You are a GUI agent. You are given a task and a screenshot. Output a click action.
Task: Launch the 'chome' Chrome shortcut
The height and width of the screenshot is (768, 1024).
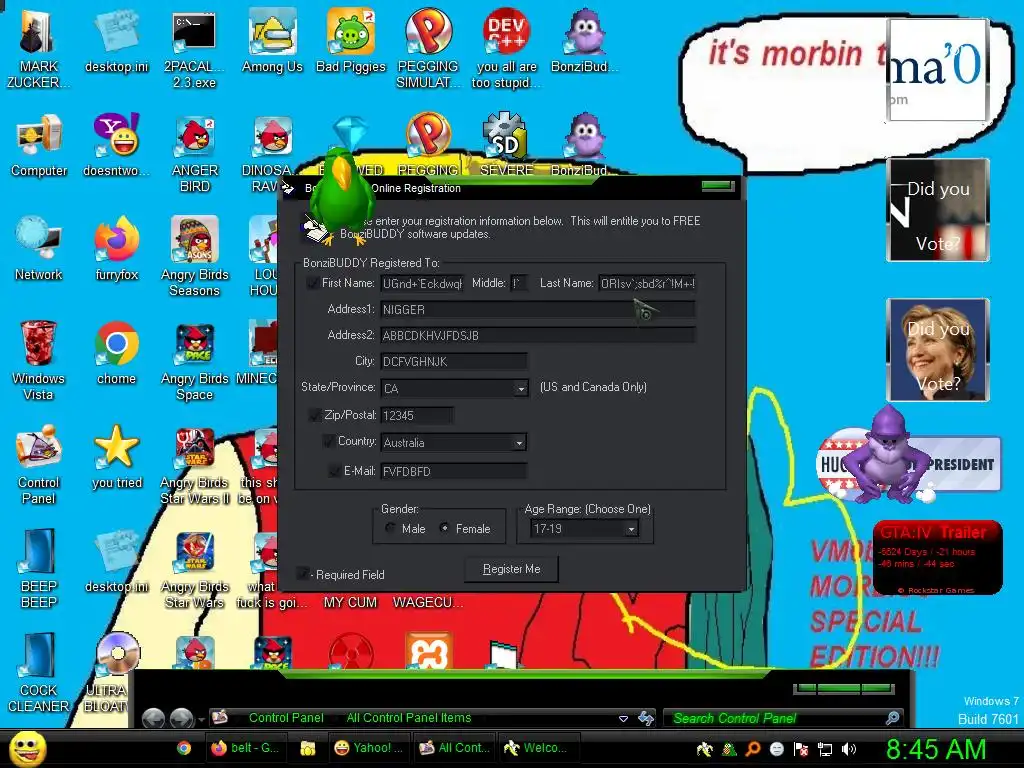coord(116,353)
